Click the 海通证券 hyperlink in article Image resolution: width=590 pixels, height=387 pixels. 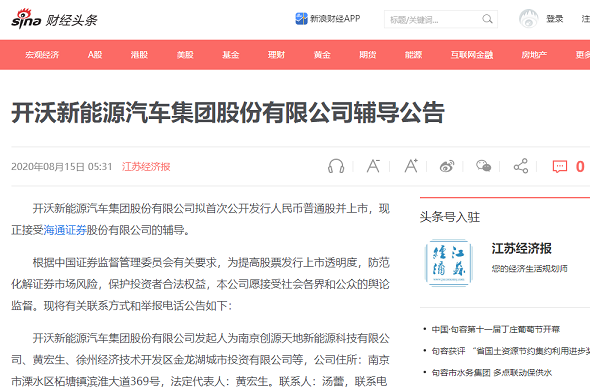pos(65,230)
